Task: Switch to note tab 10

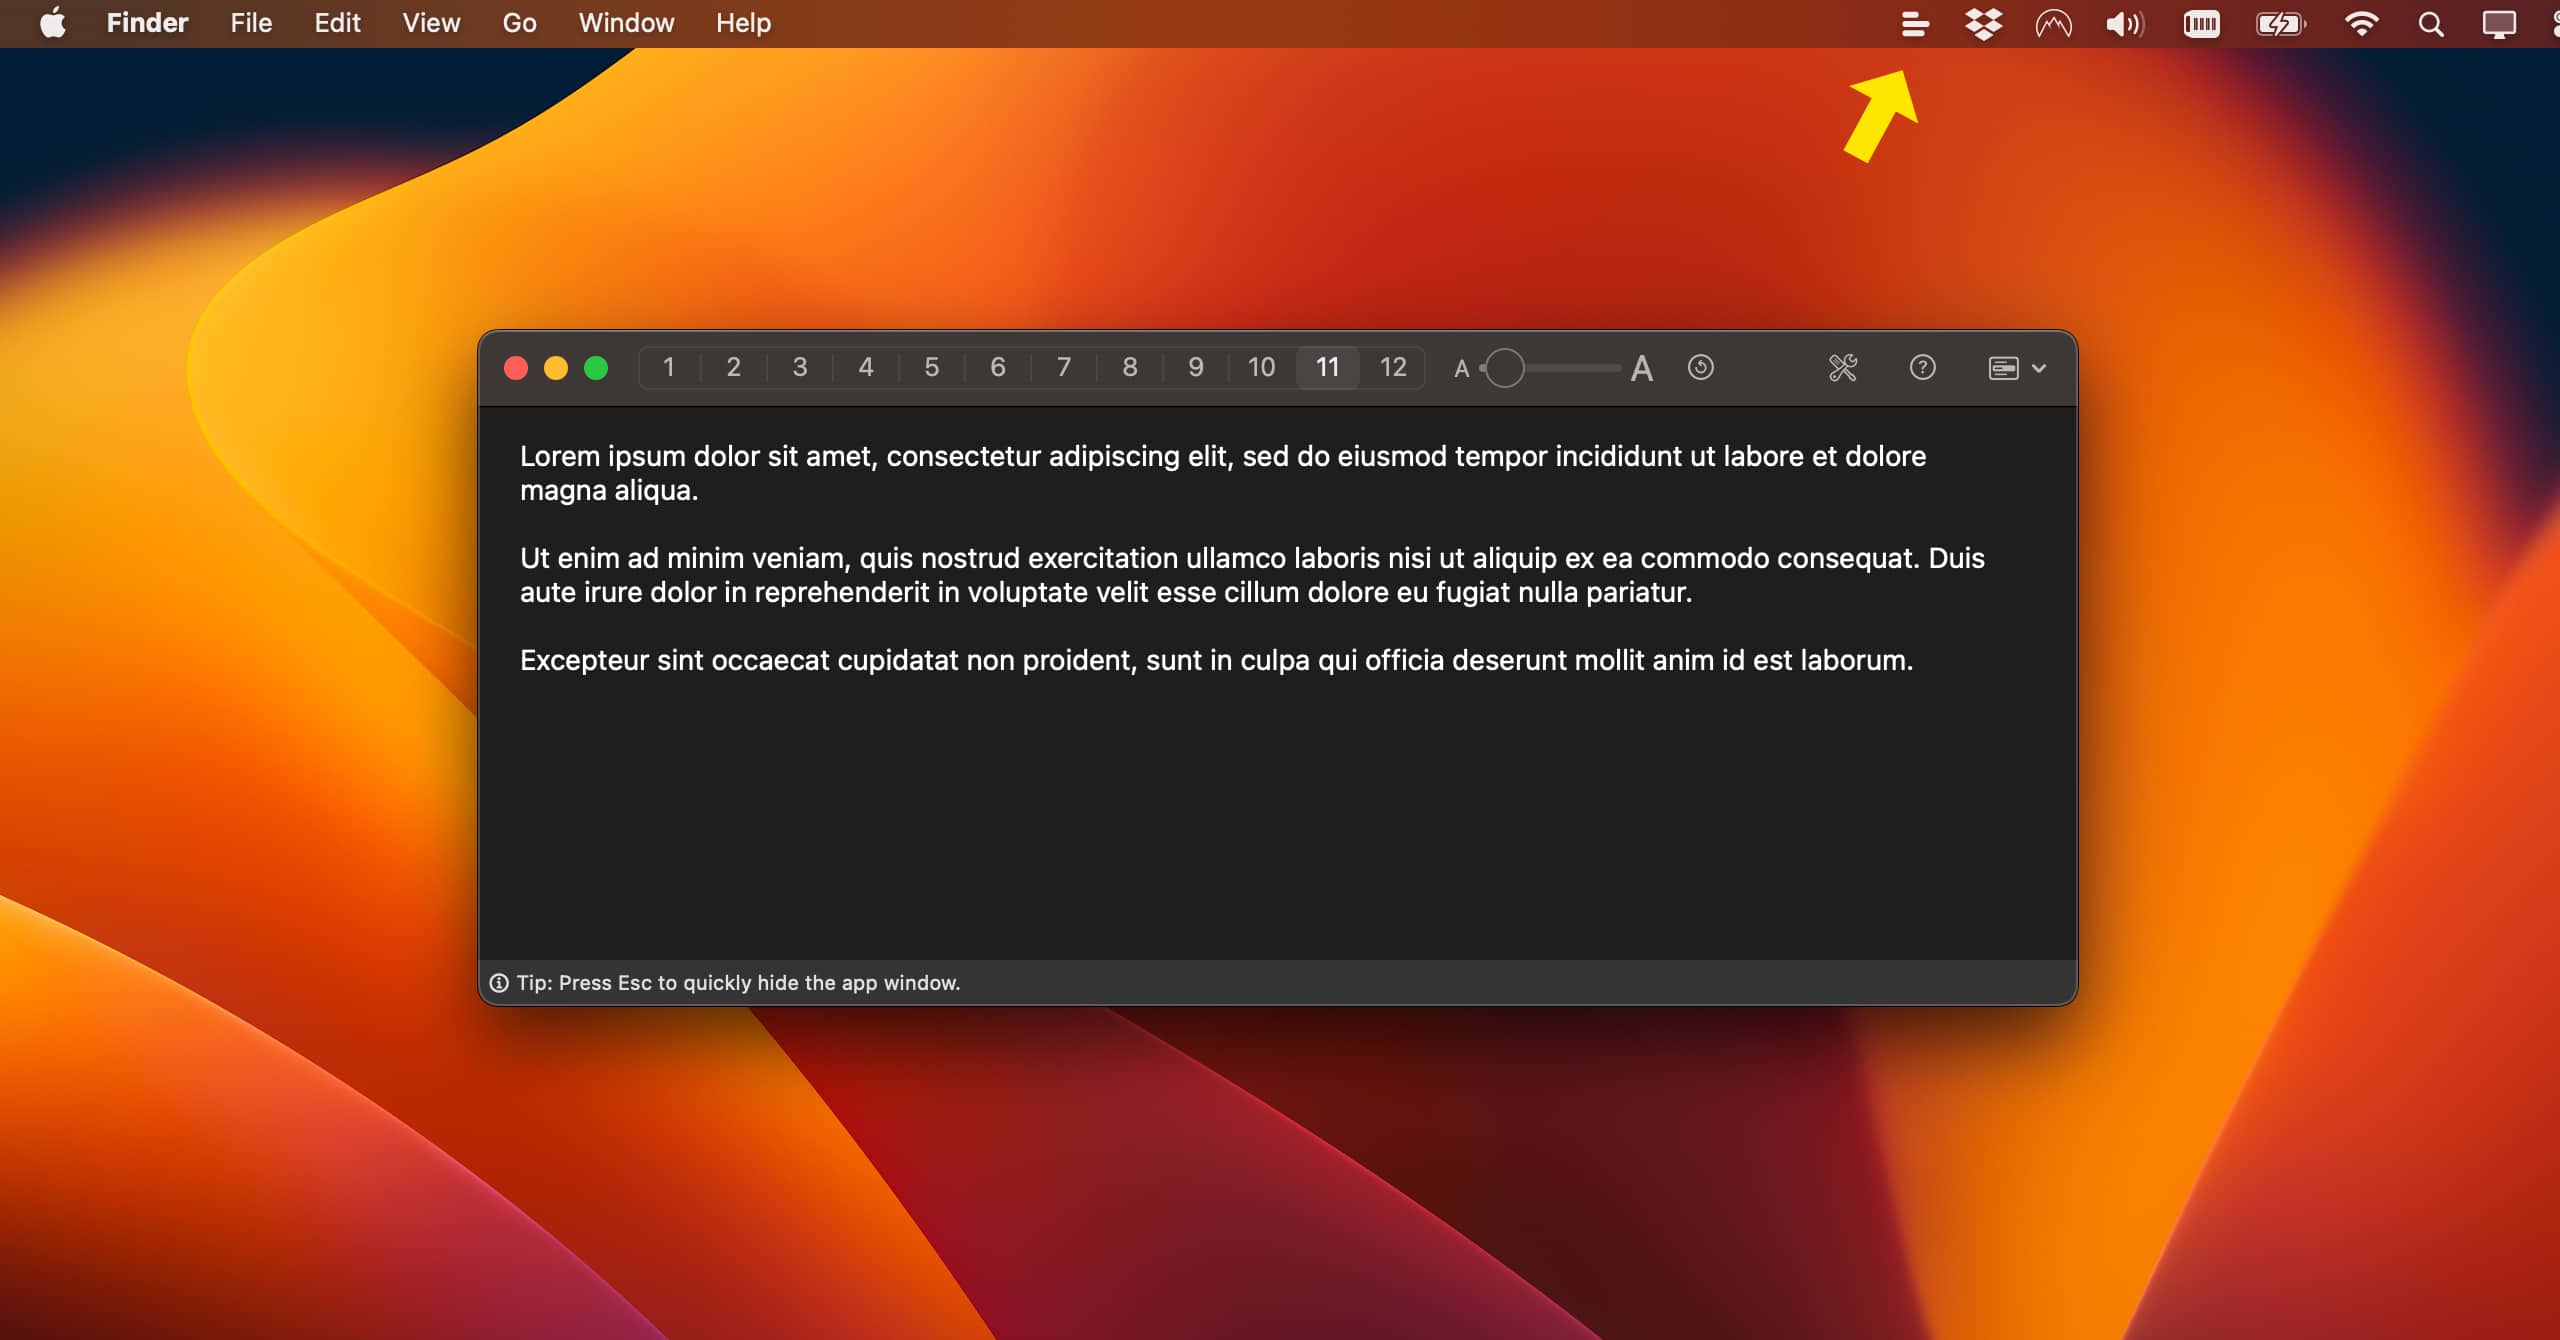Action: [x=1262, y=368]
